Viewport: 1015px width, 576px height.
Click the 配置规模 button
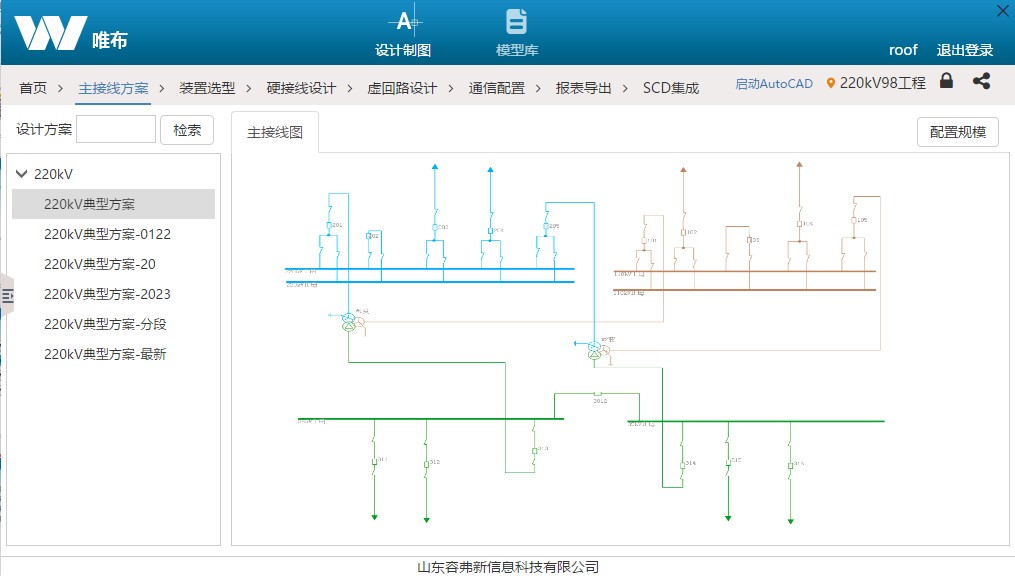pyautogui.click(x=957, y=132)
